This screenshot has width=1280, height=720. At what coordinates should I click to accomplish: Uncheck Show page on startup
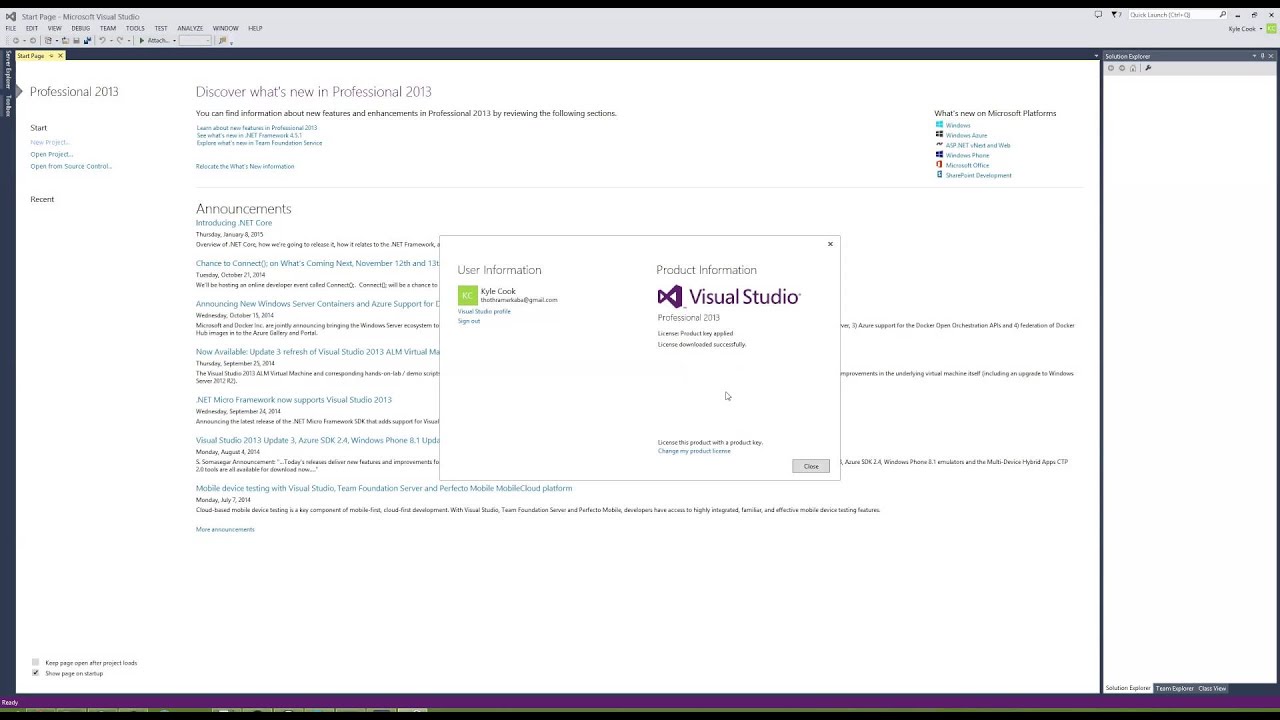35,673
